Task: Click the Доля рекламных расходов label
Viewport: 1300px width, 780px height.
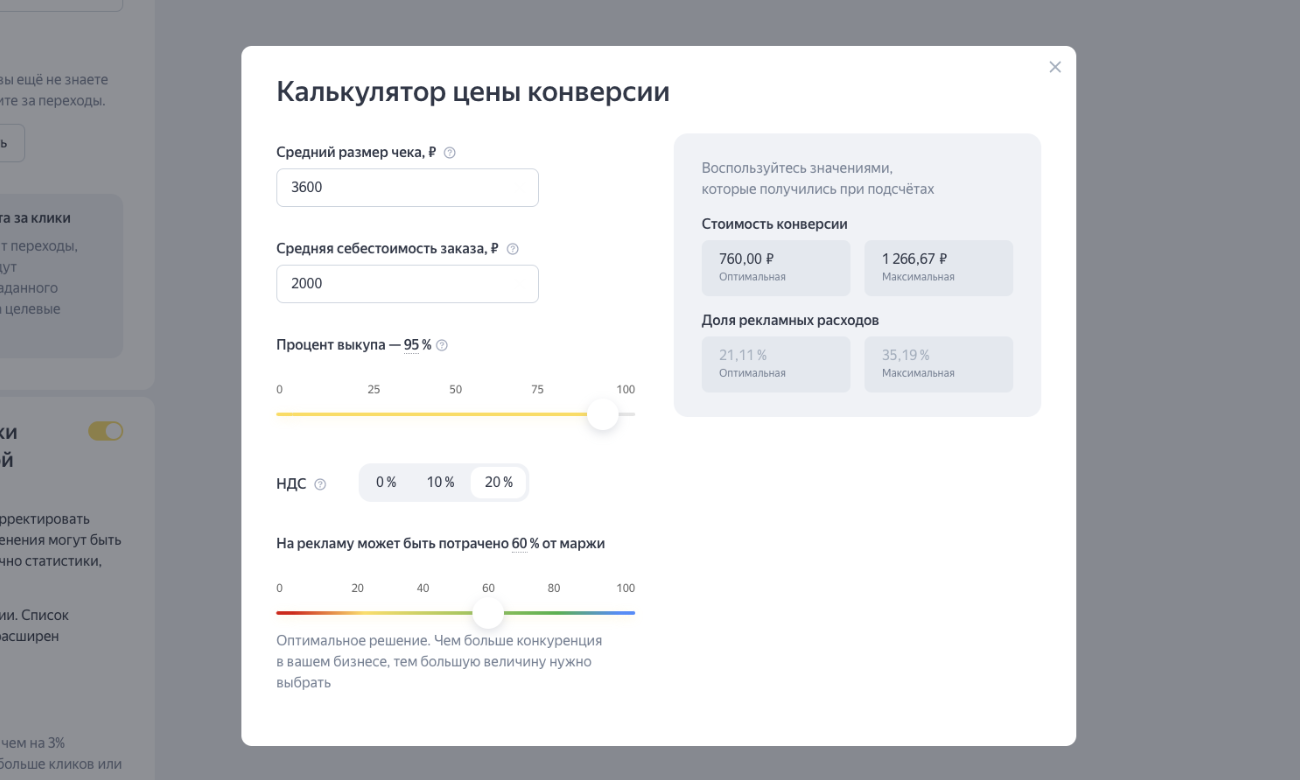Action: tap(790, 320)
